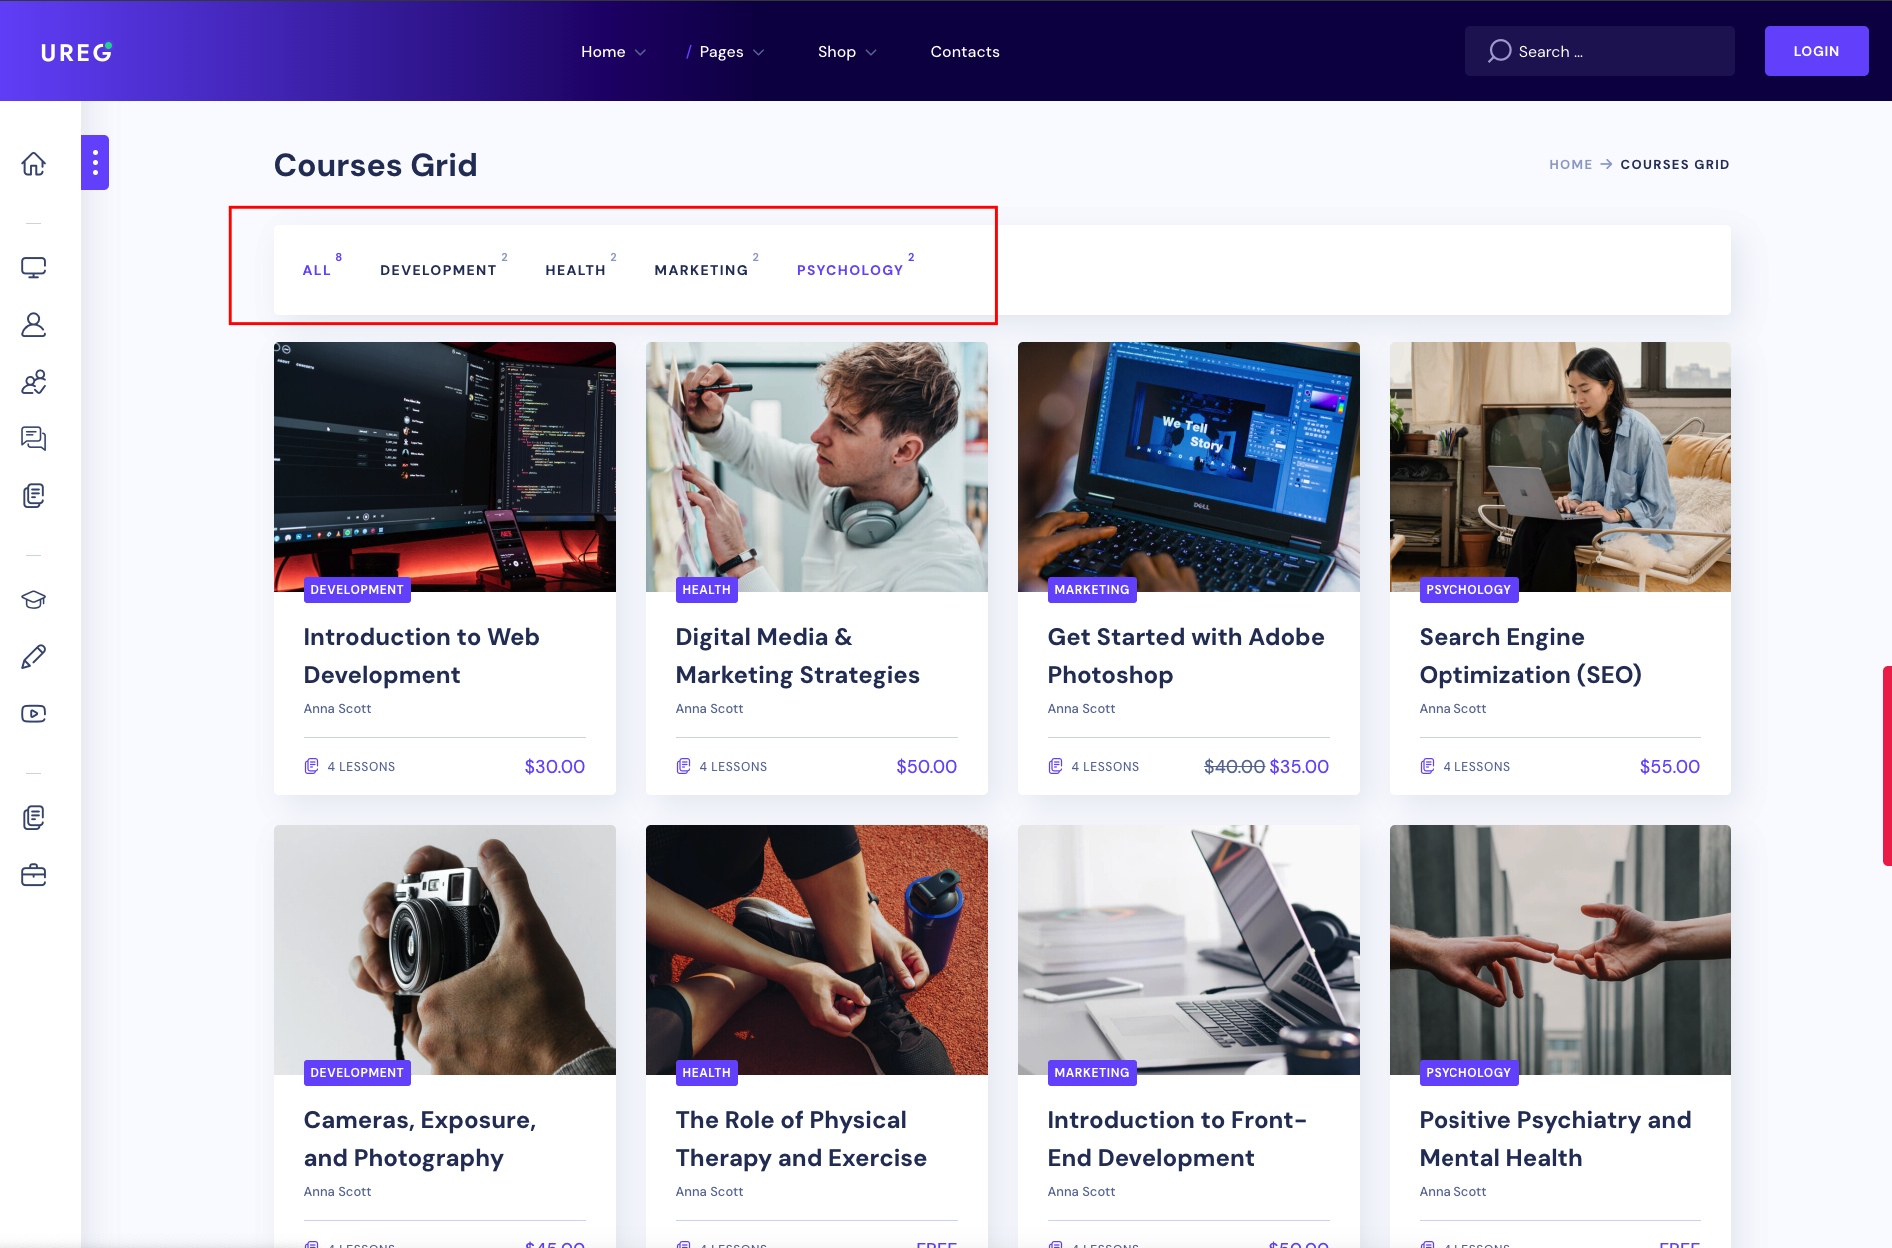Click the $50.00 price on Digital Media
1892x1248 pixels.
927,767
